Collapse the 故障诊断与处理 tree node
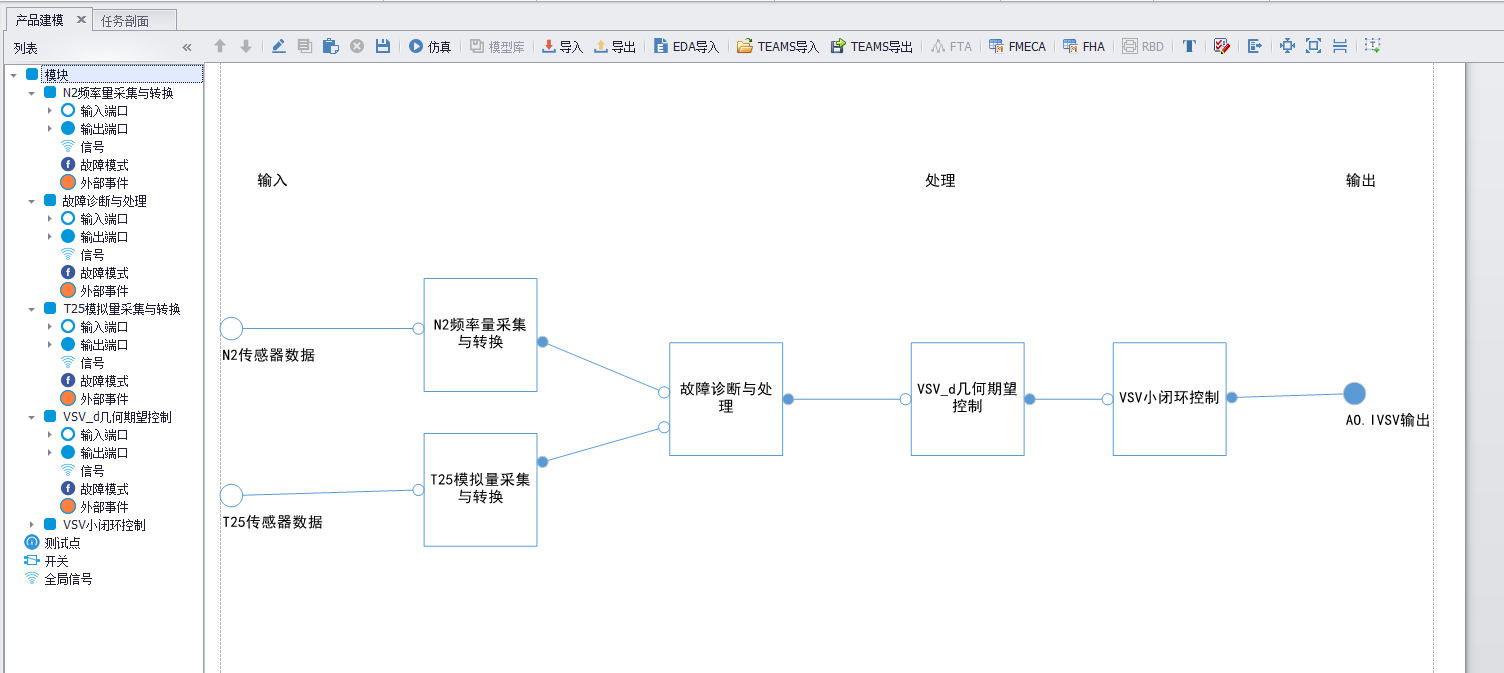Screen dimensions: 1504x673 click(31, 201)
